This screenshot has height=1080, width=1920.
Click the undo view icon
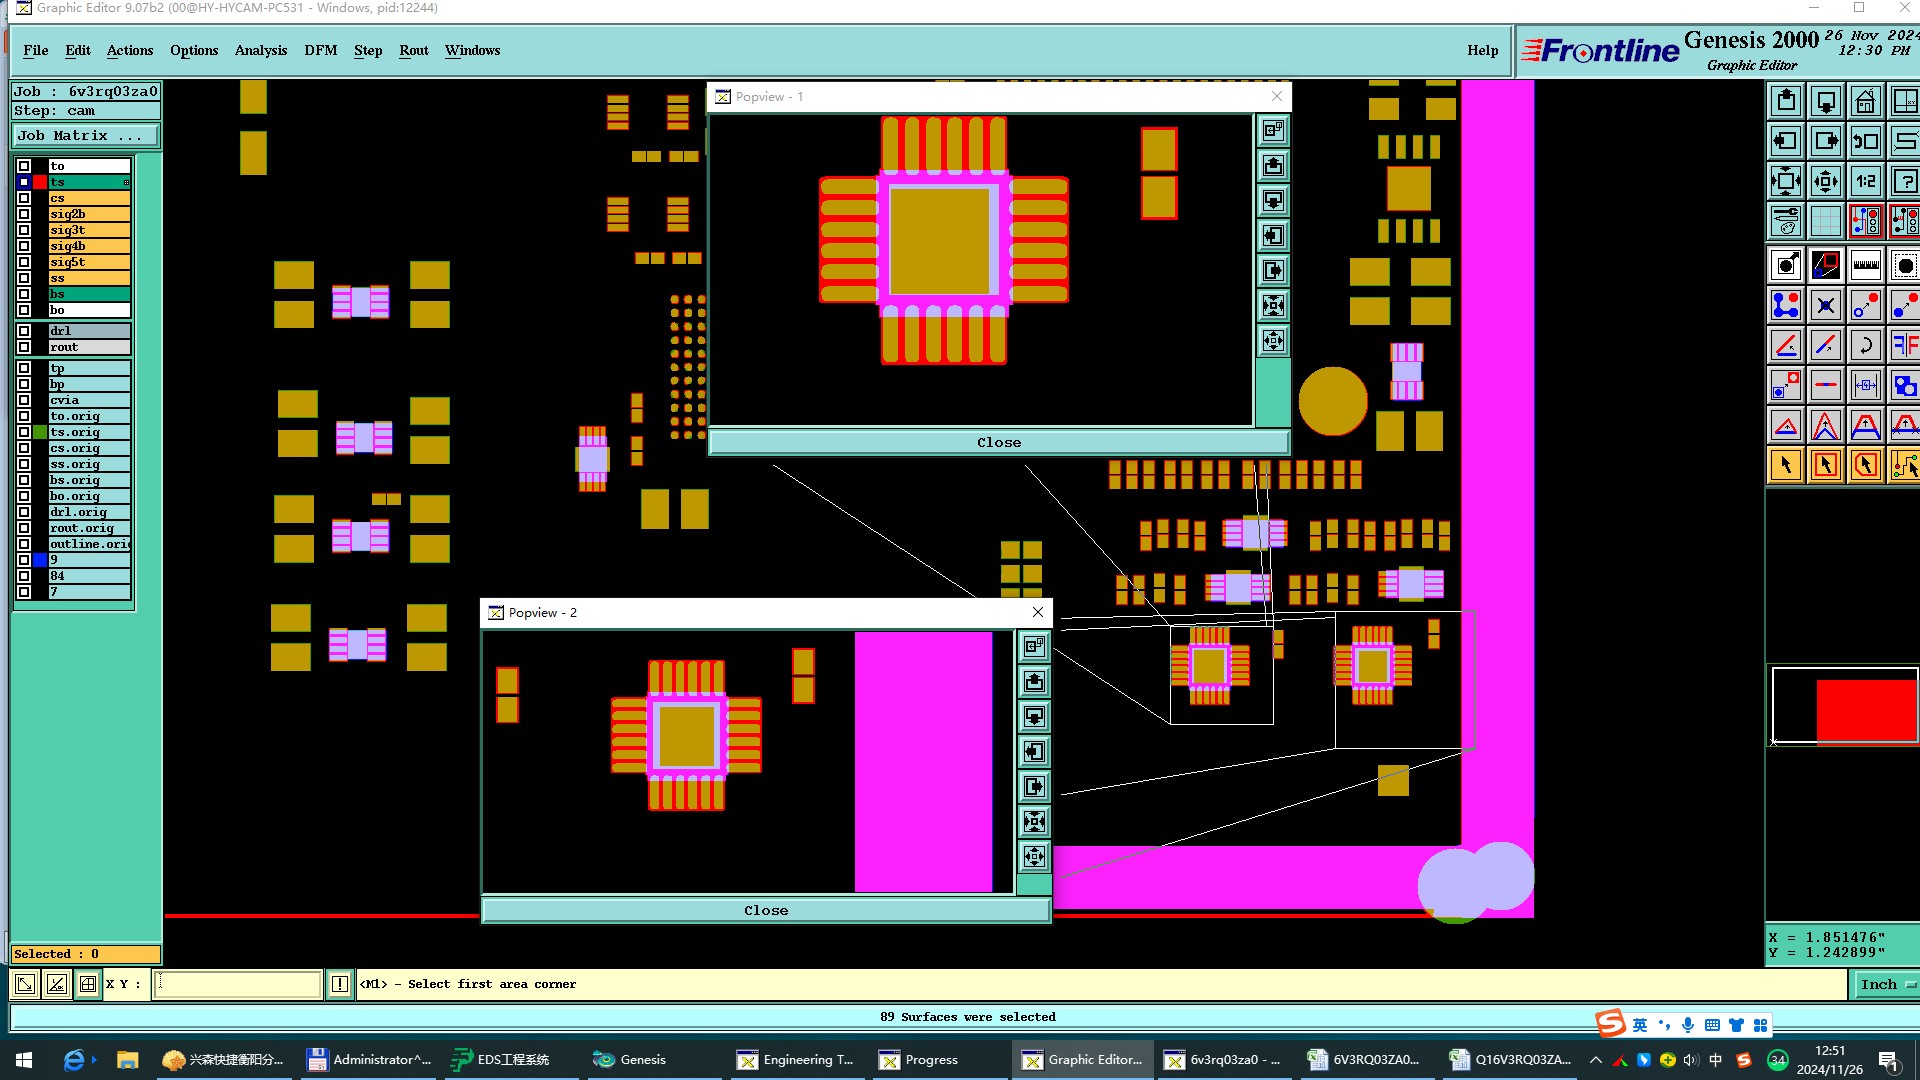pos(1865,142)
